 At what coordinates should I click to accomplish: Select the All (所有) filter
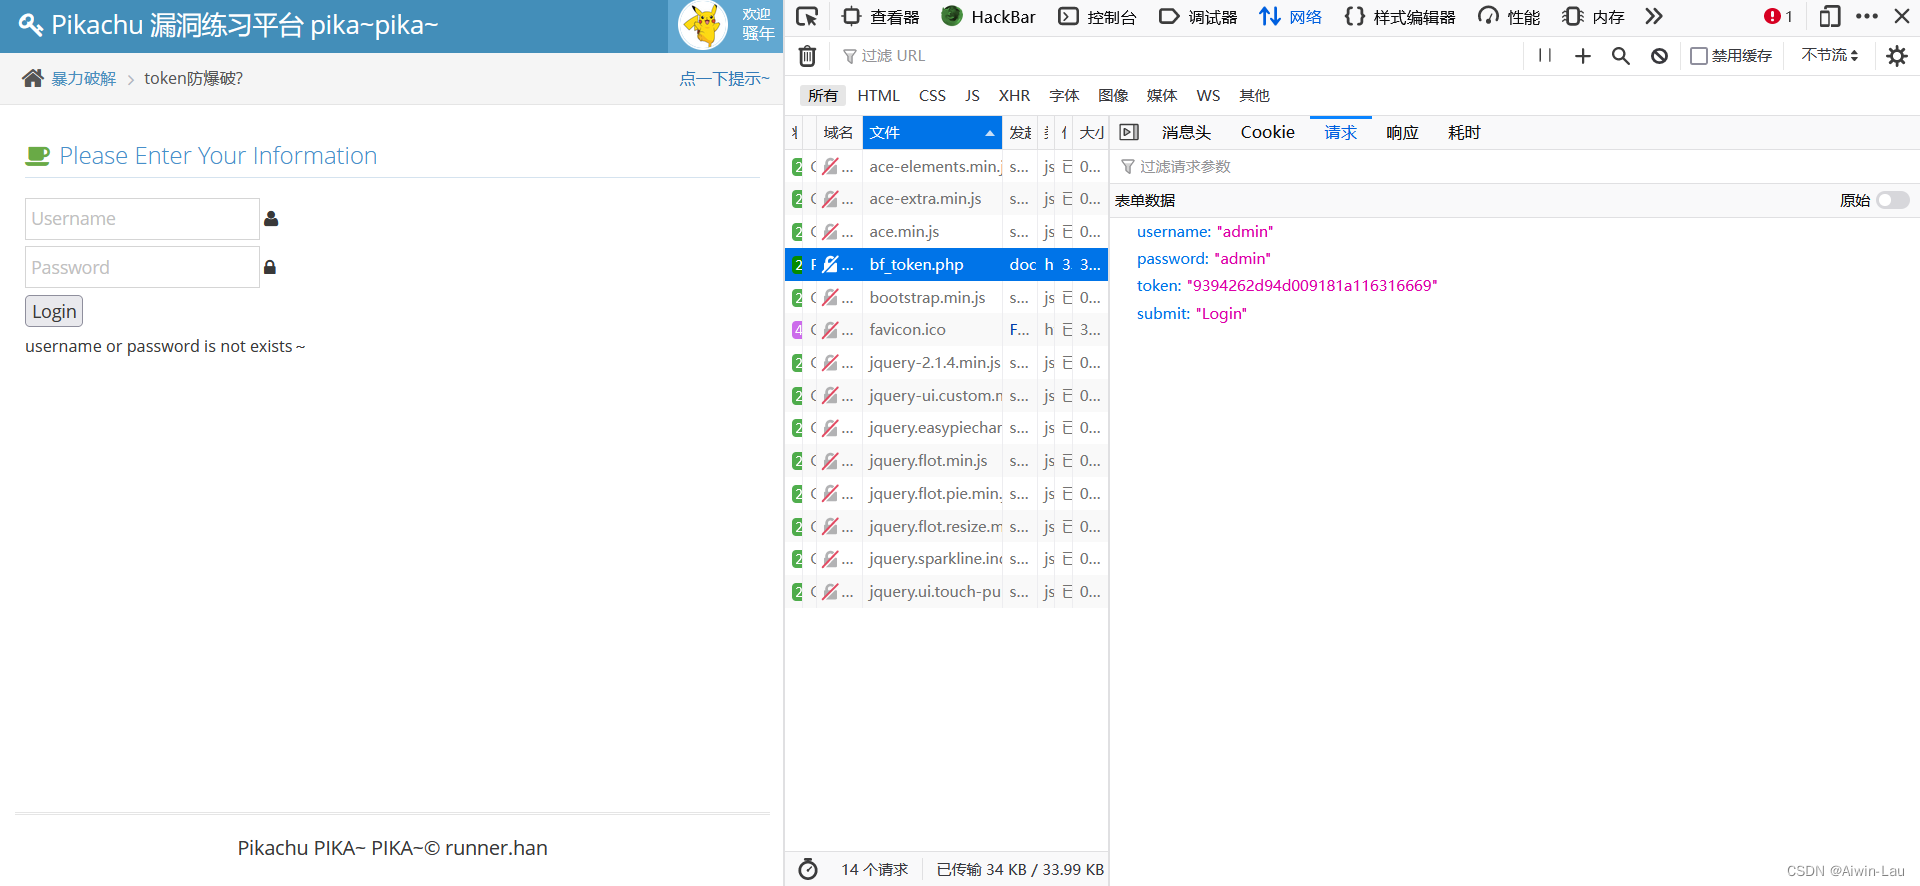[x=823, y=96]
